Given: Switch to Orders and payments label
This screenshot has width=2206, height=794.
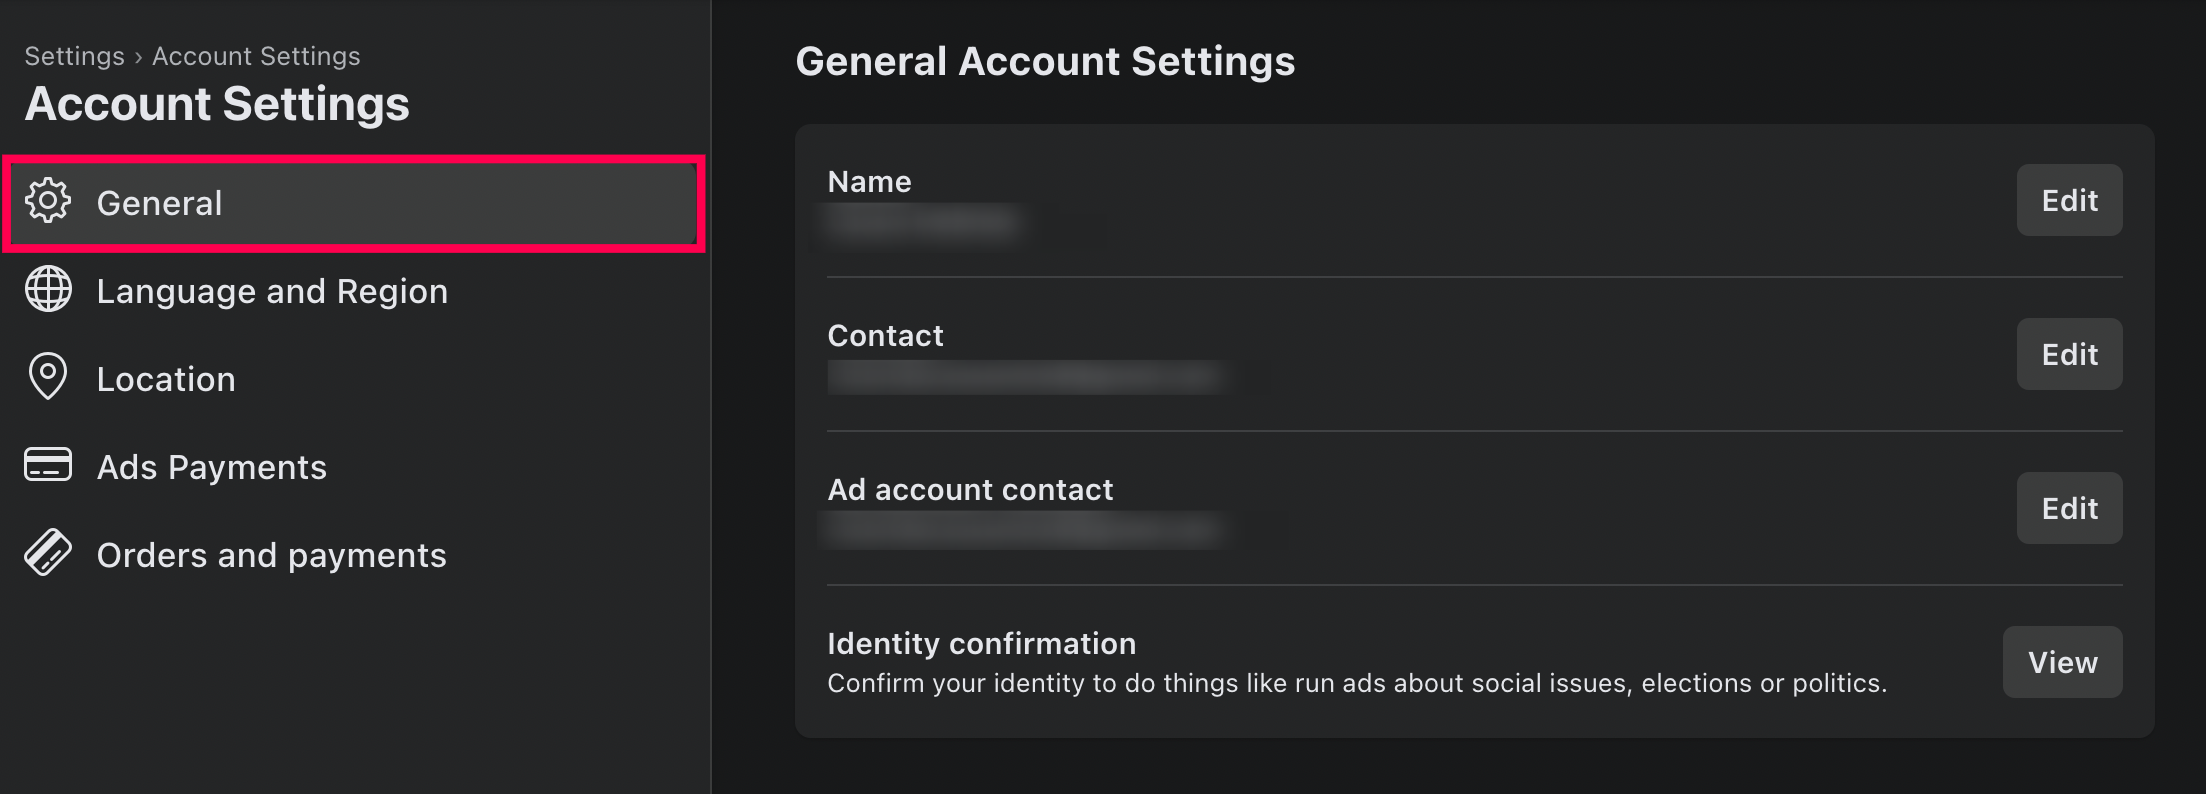Looking at the screenshot, I should (x=272, y=555).
